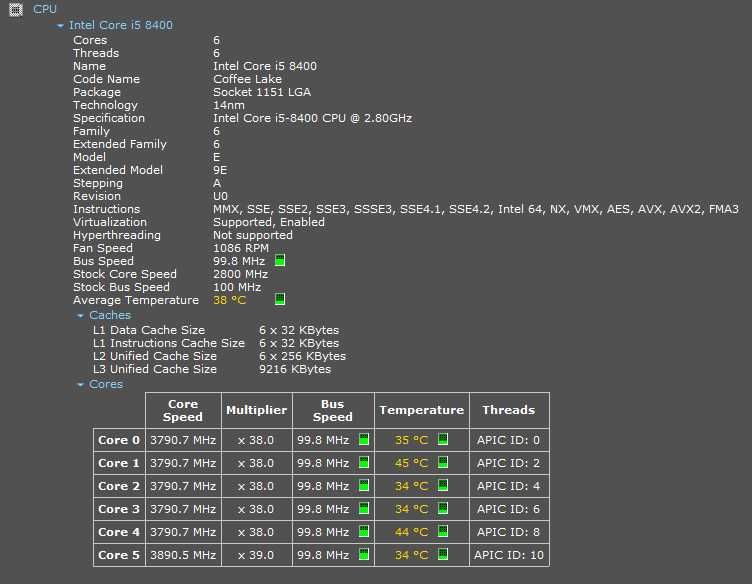
Task: Click the L1 Instructions Cache Size label
Action: pos(169,343)
